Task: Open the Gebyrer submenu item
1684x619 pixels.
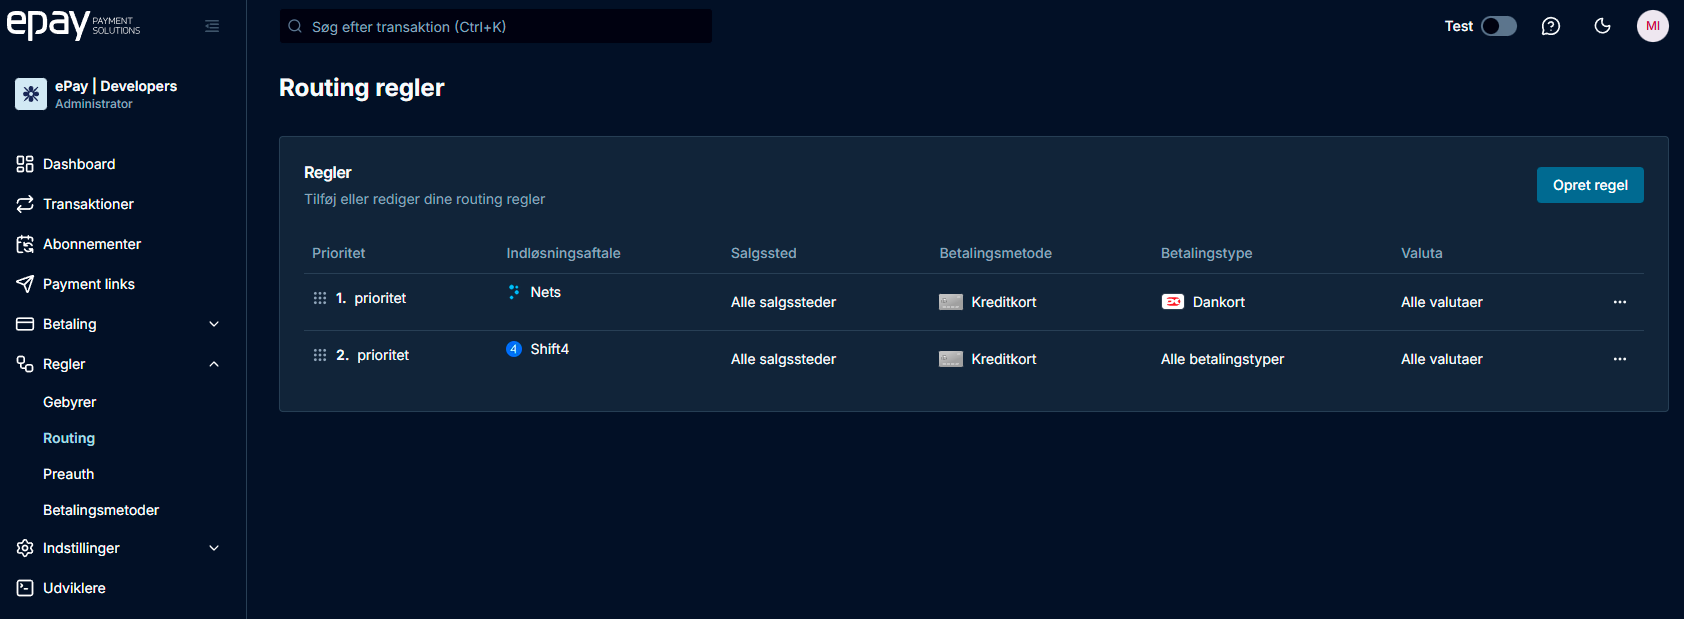Action: [x=70, y=402]
